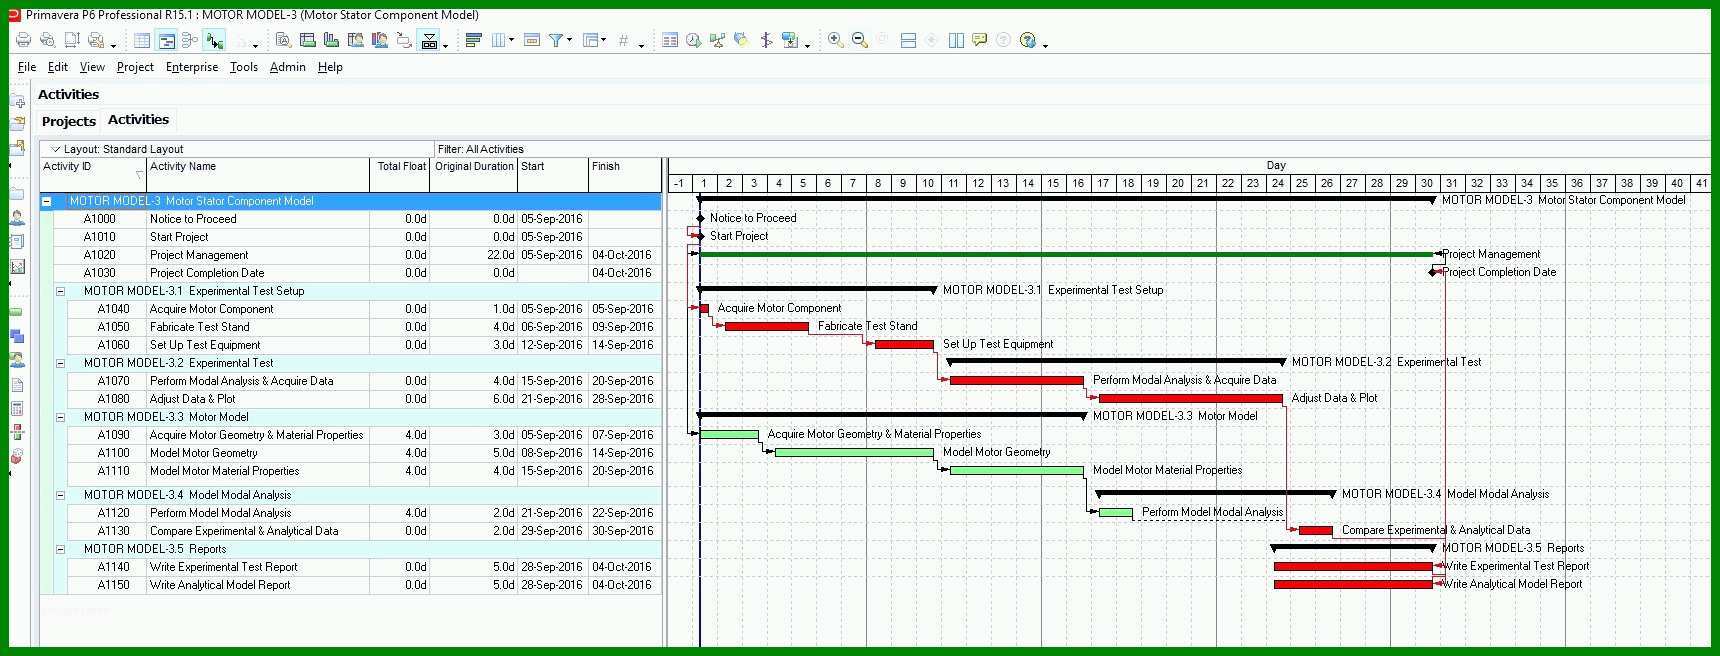Viewport: 1720px width, 656px height.
Task: Open Resources person icon in sidebar
Action: [17, 217]
